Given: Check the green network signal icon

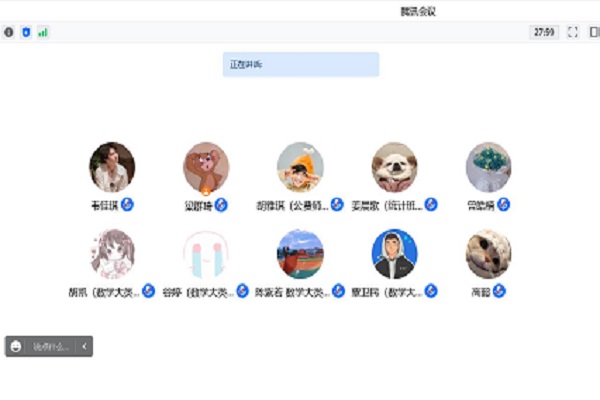Looking at the screenshot, I should coord(43,33).
